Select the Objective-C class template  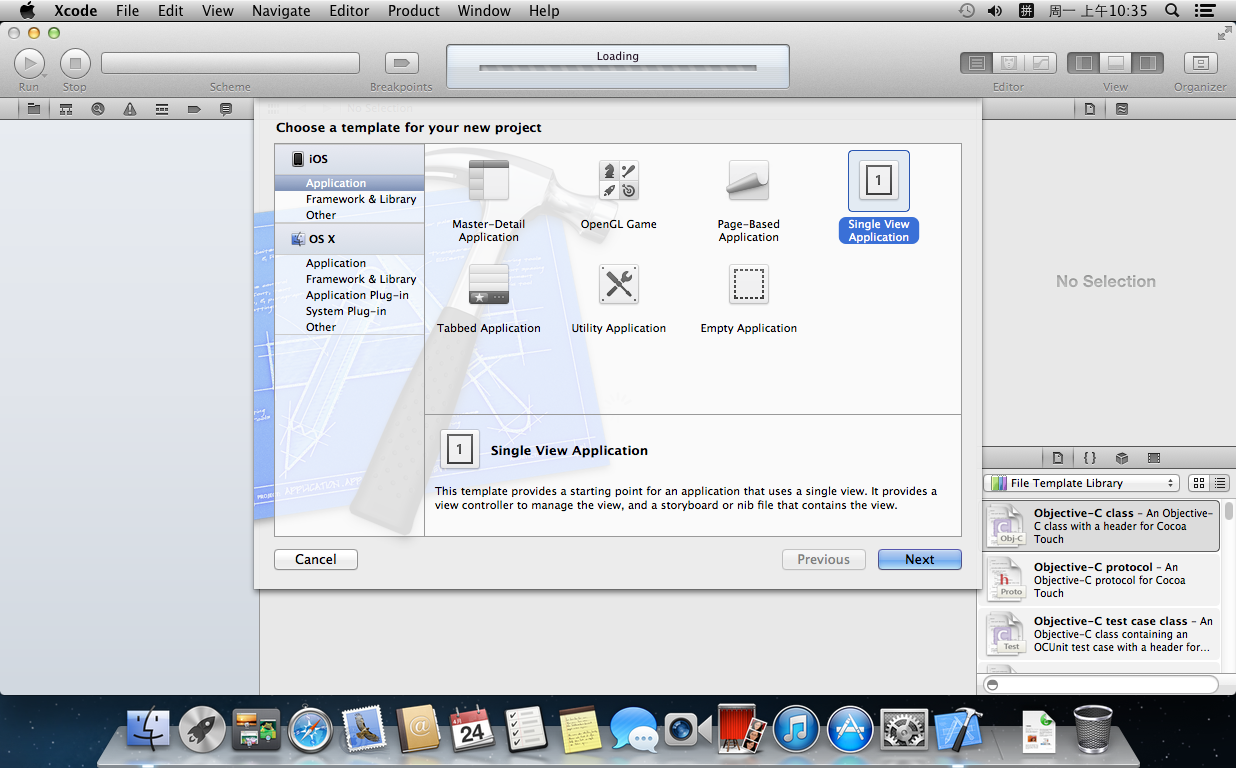pyautogui.click(x=1099, y=526)
